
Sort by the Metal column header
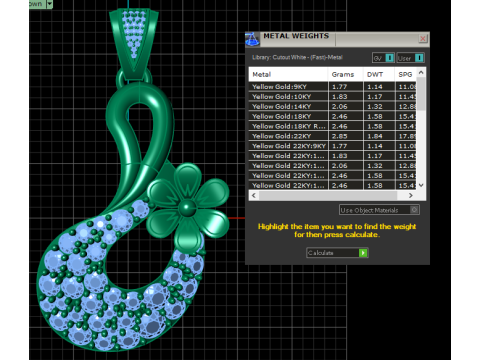(x=288, y=74)
